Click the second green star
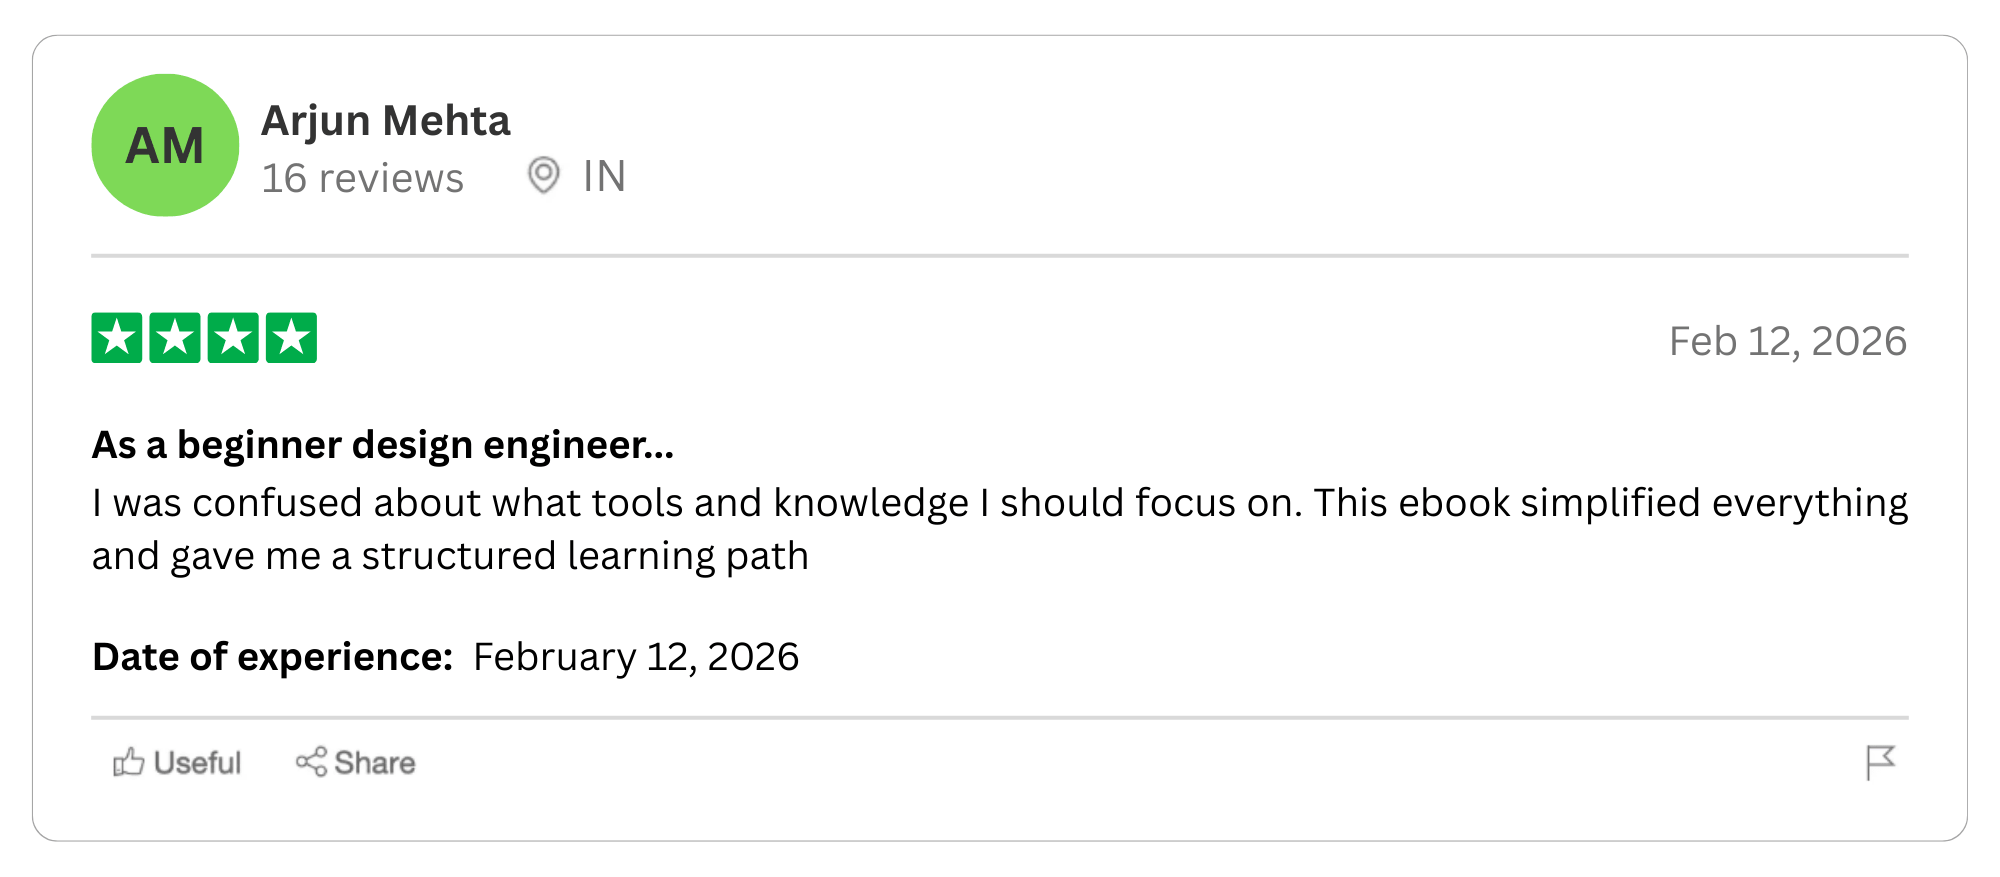Viewport: 2000px width, 877px height. click(175, 338)
